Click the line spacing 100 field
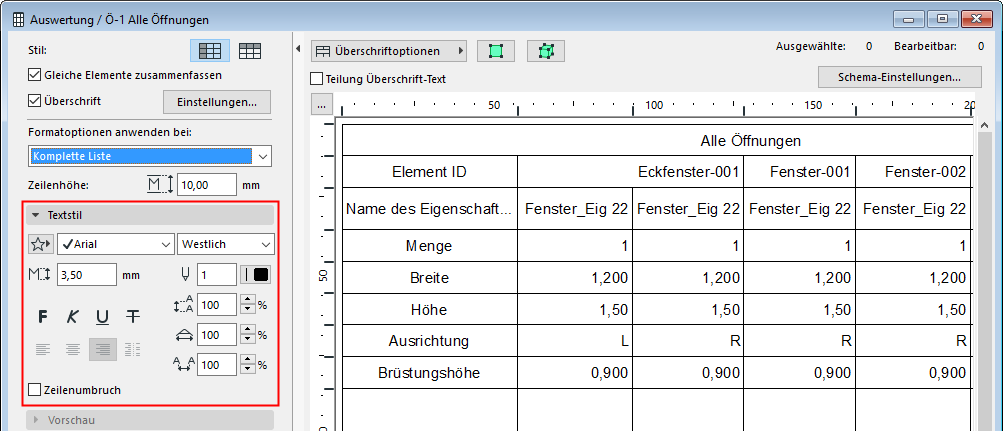The width and height of the screenshot is (1003, 431). pos(218,305)
